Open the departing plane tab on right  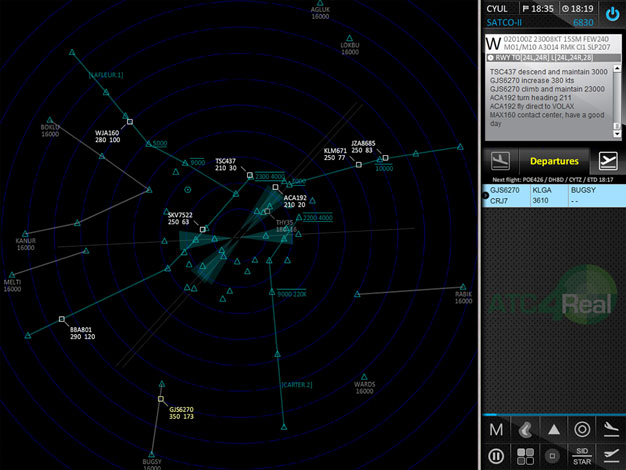click(x=607, y=161)
